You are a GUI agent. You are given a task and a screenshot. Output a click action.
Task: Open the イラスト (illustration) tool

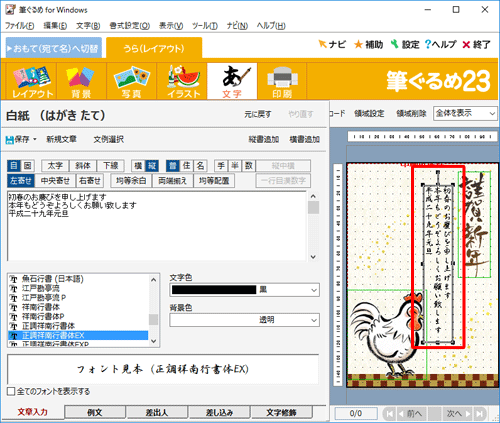click(182, 81)
